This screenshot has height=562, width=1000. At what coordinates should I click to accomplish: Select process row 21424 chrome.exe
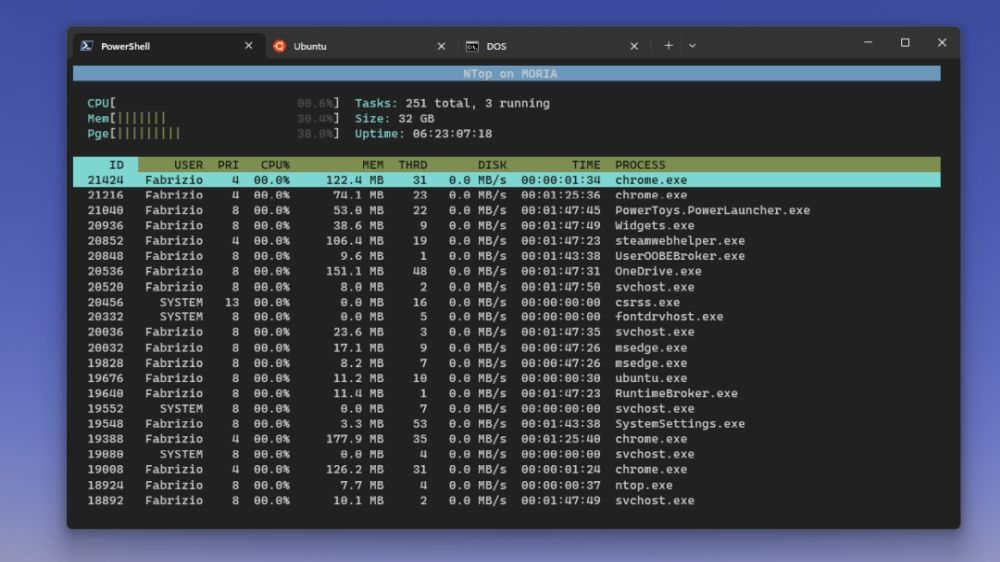point(506,180)
